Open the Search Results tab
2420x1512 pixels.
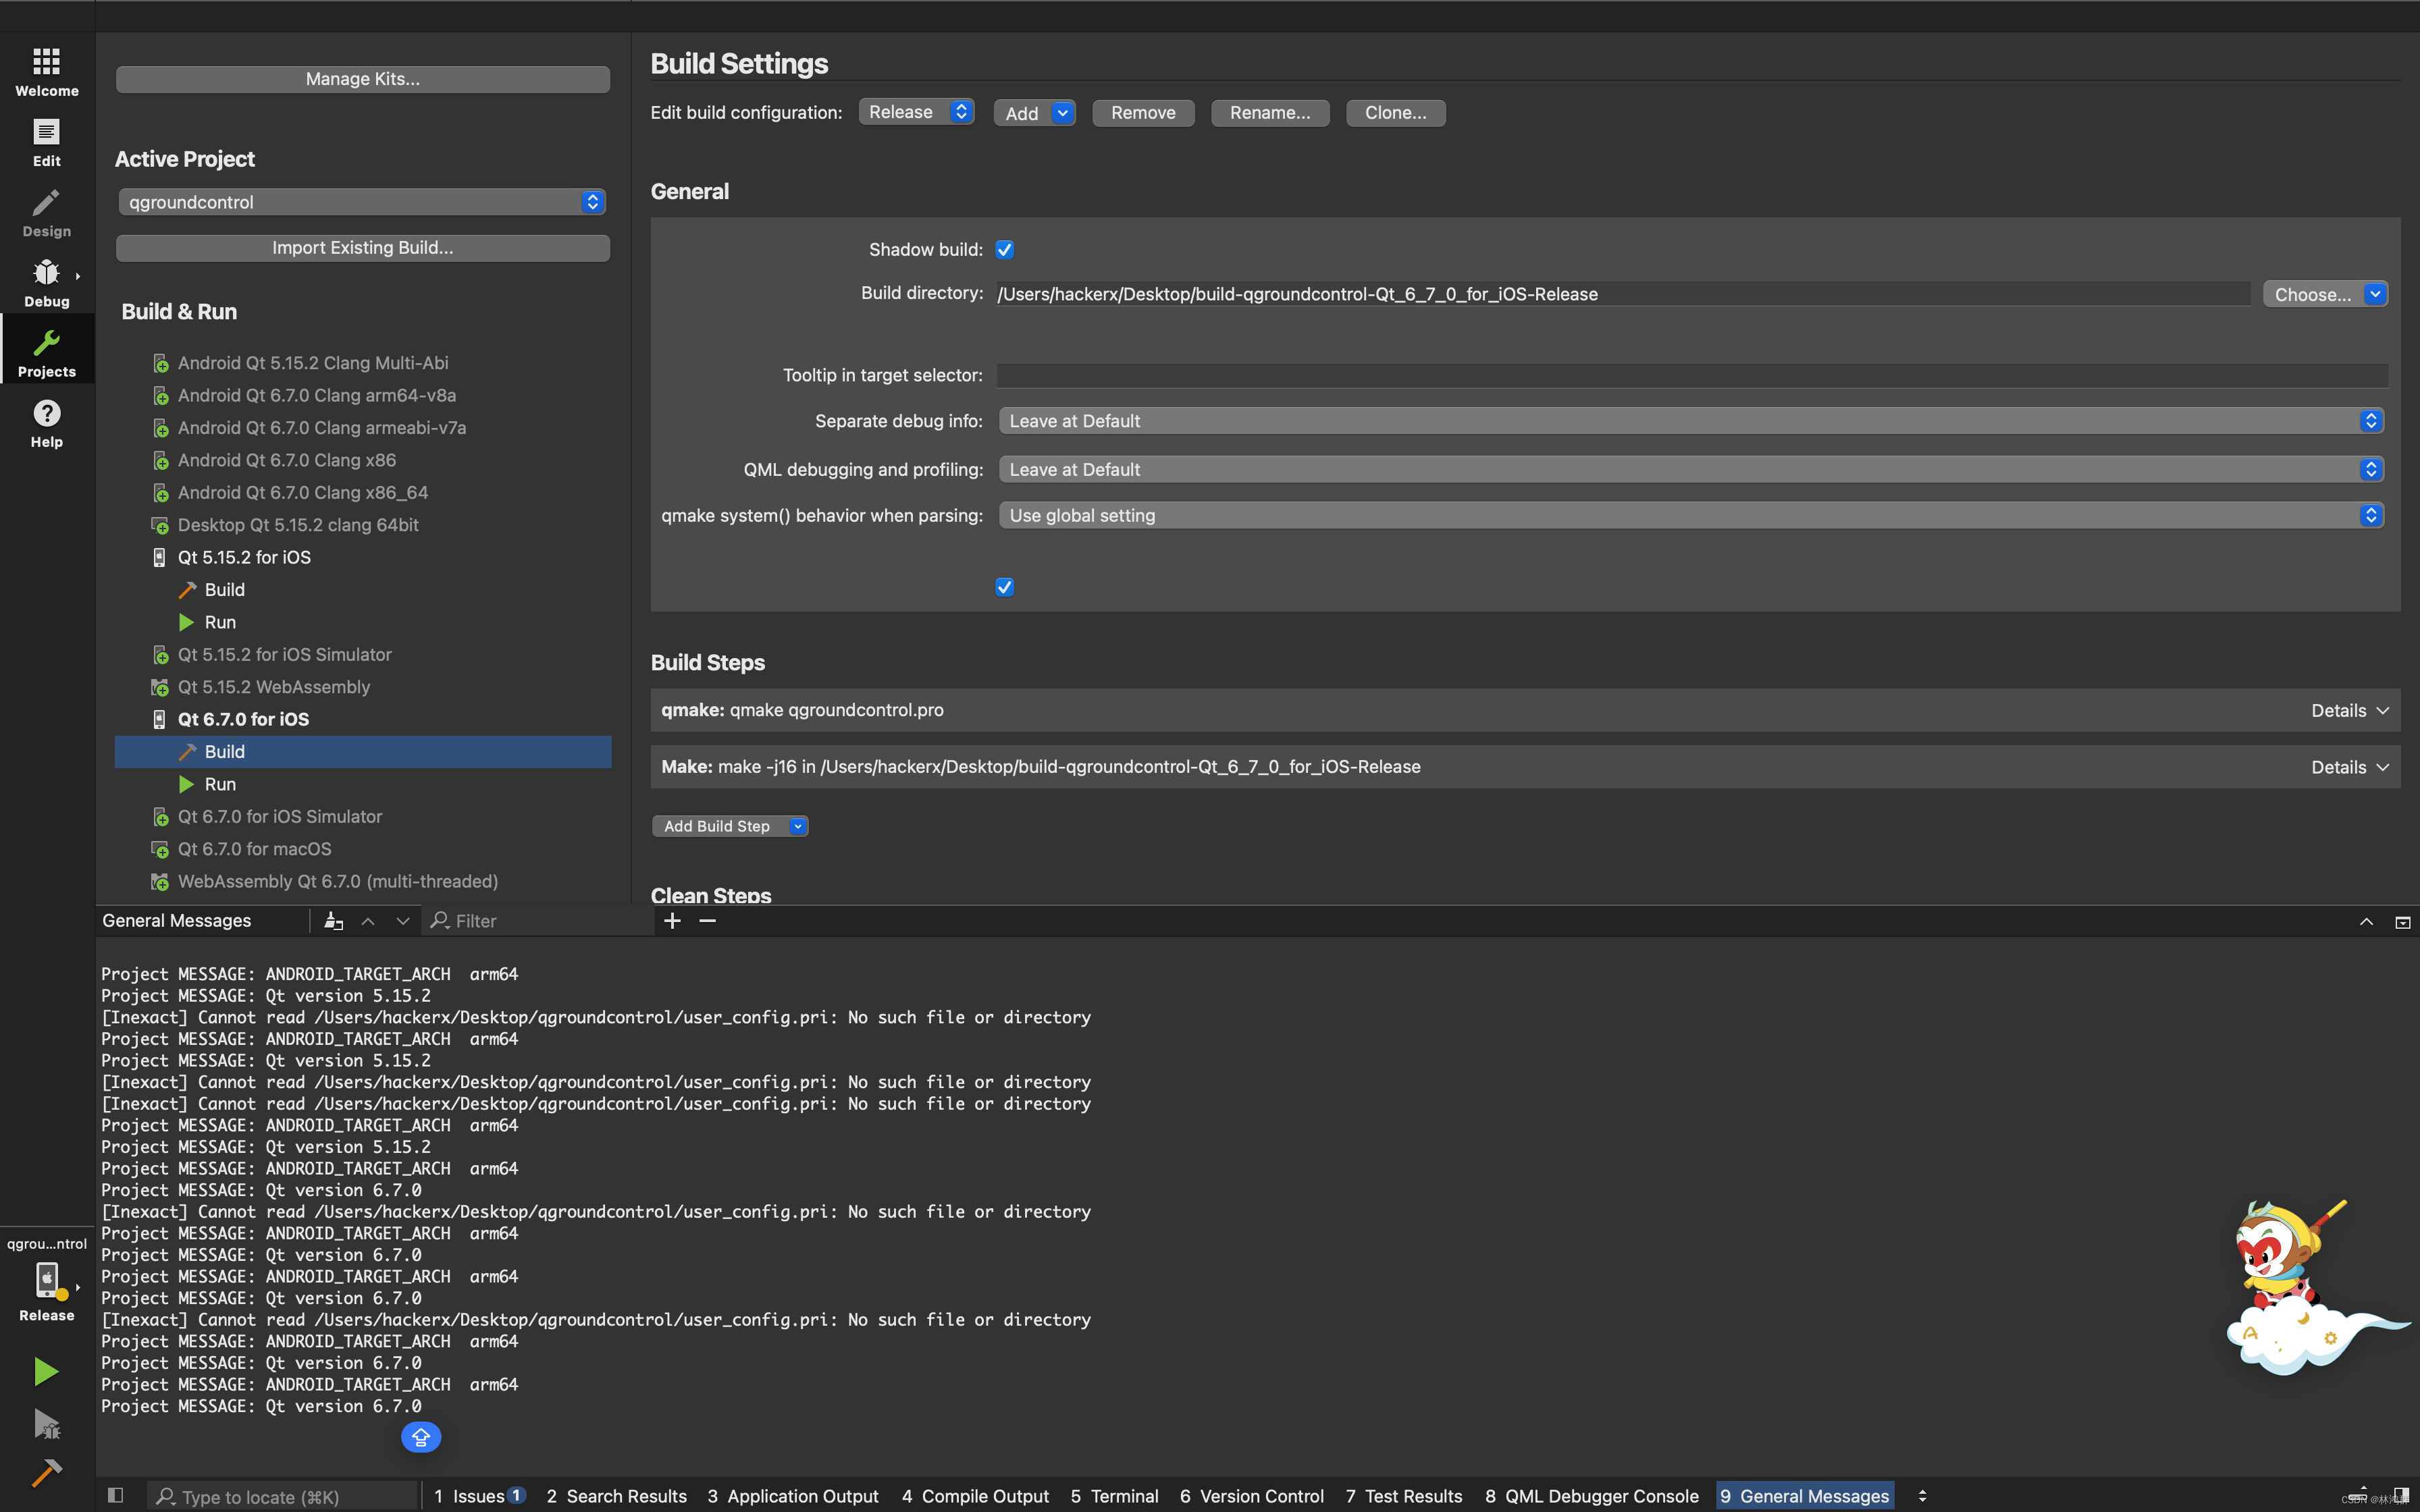pos(616,1495)
